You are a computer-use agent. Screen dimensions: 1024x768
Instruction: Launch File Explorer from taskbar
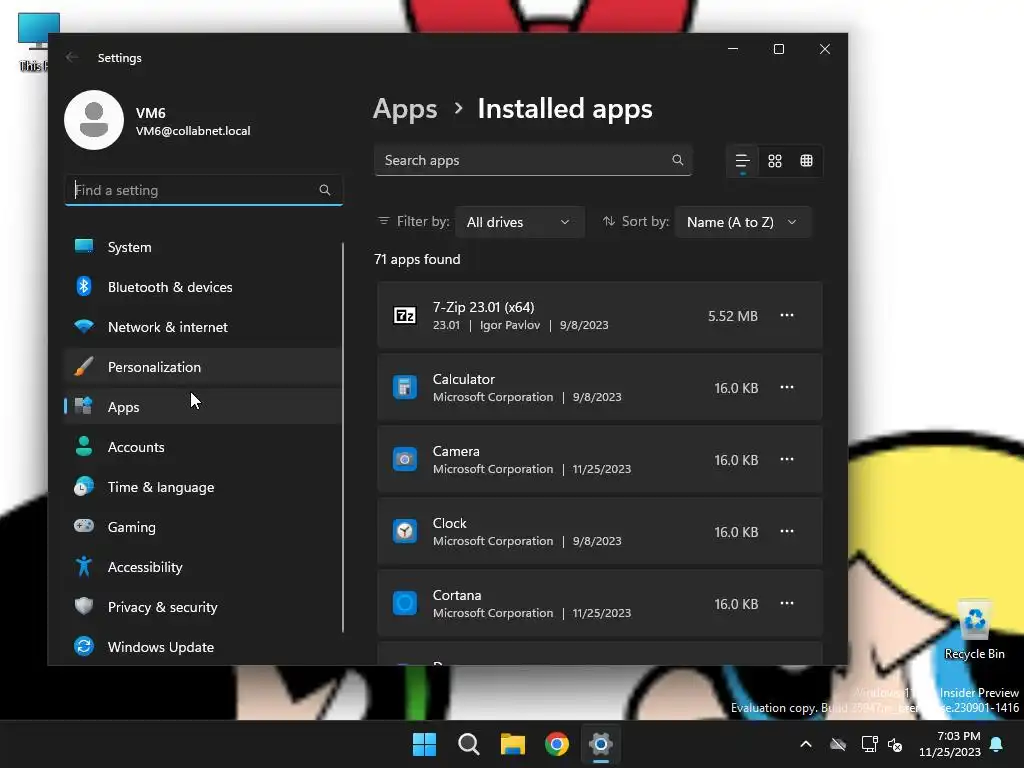(513, 744)
